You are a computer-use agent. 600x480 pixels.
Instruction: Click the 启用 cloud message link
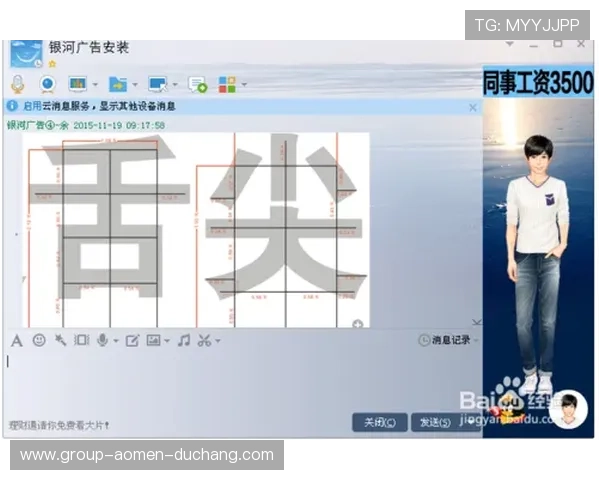[32, 106]
